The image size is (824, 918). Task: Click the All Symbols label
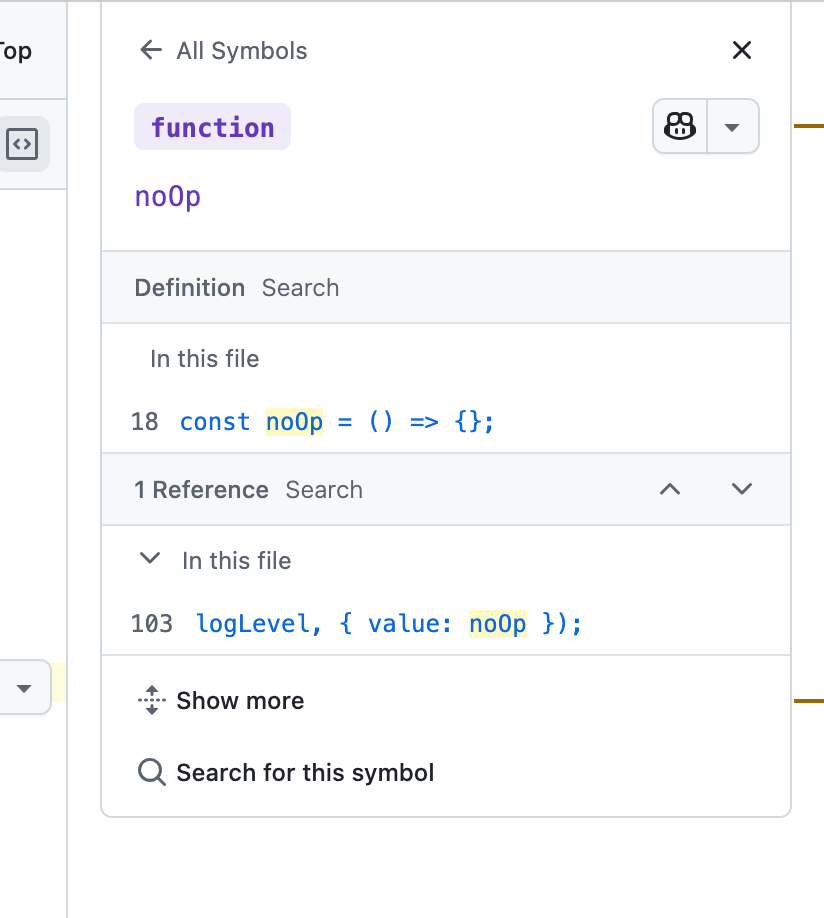coord(242,51)
